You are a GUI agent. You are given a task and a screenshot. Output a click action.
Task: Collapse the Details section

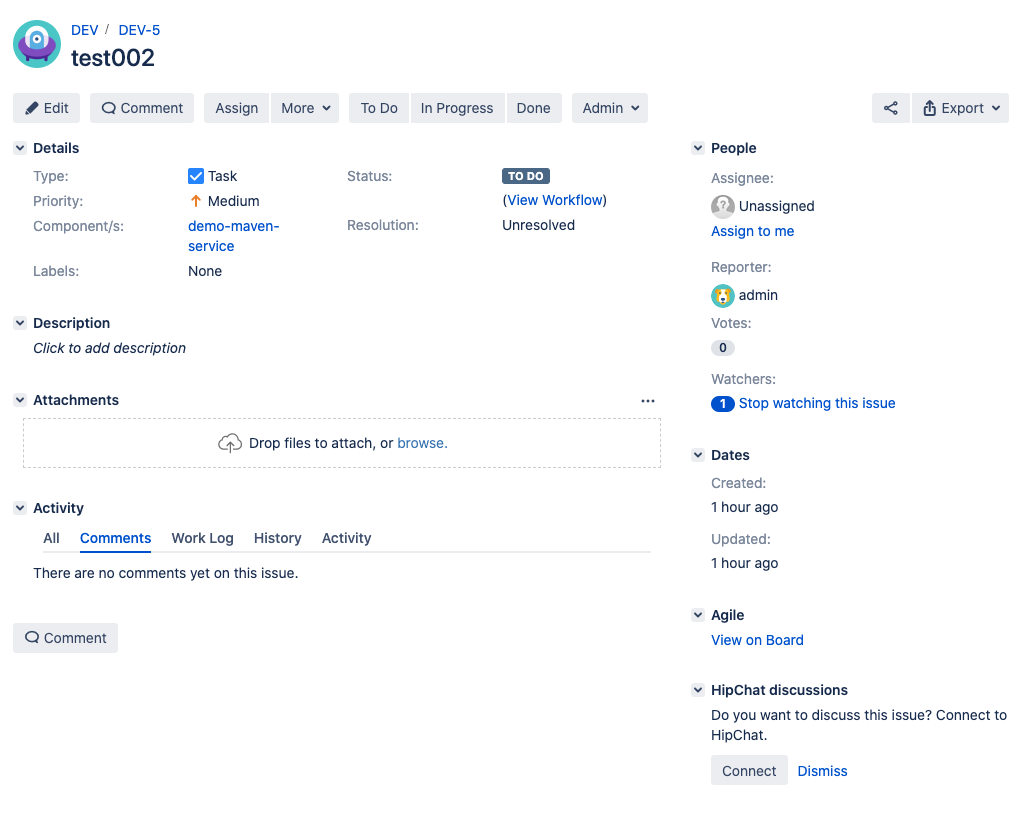19,148
